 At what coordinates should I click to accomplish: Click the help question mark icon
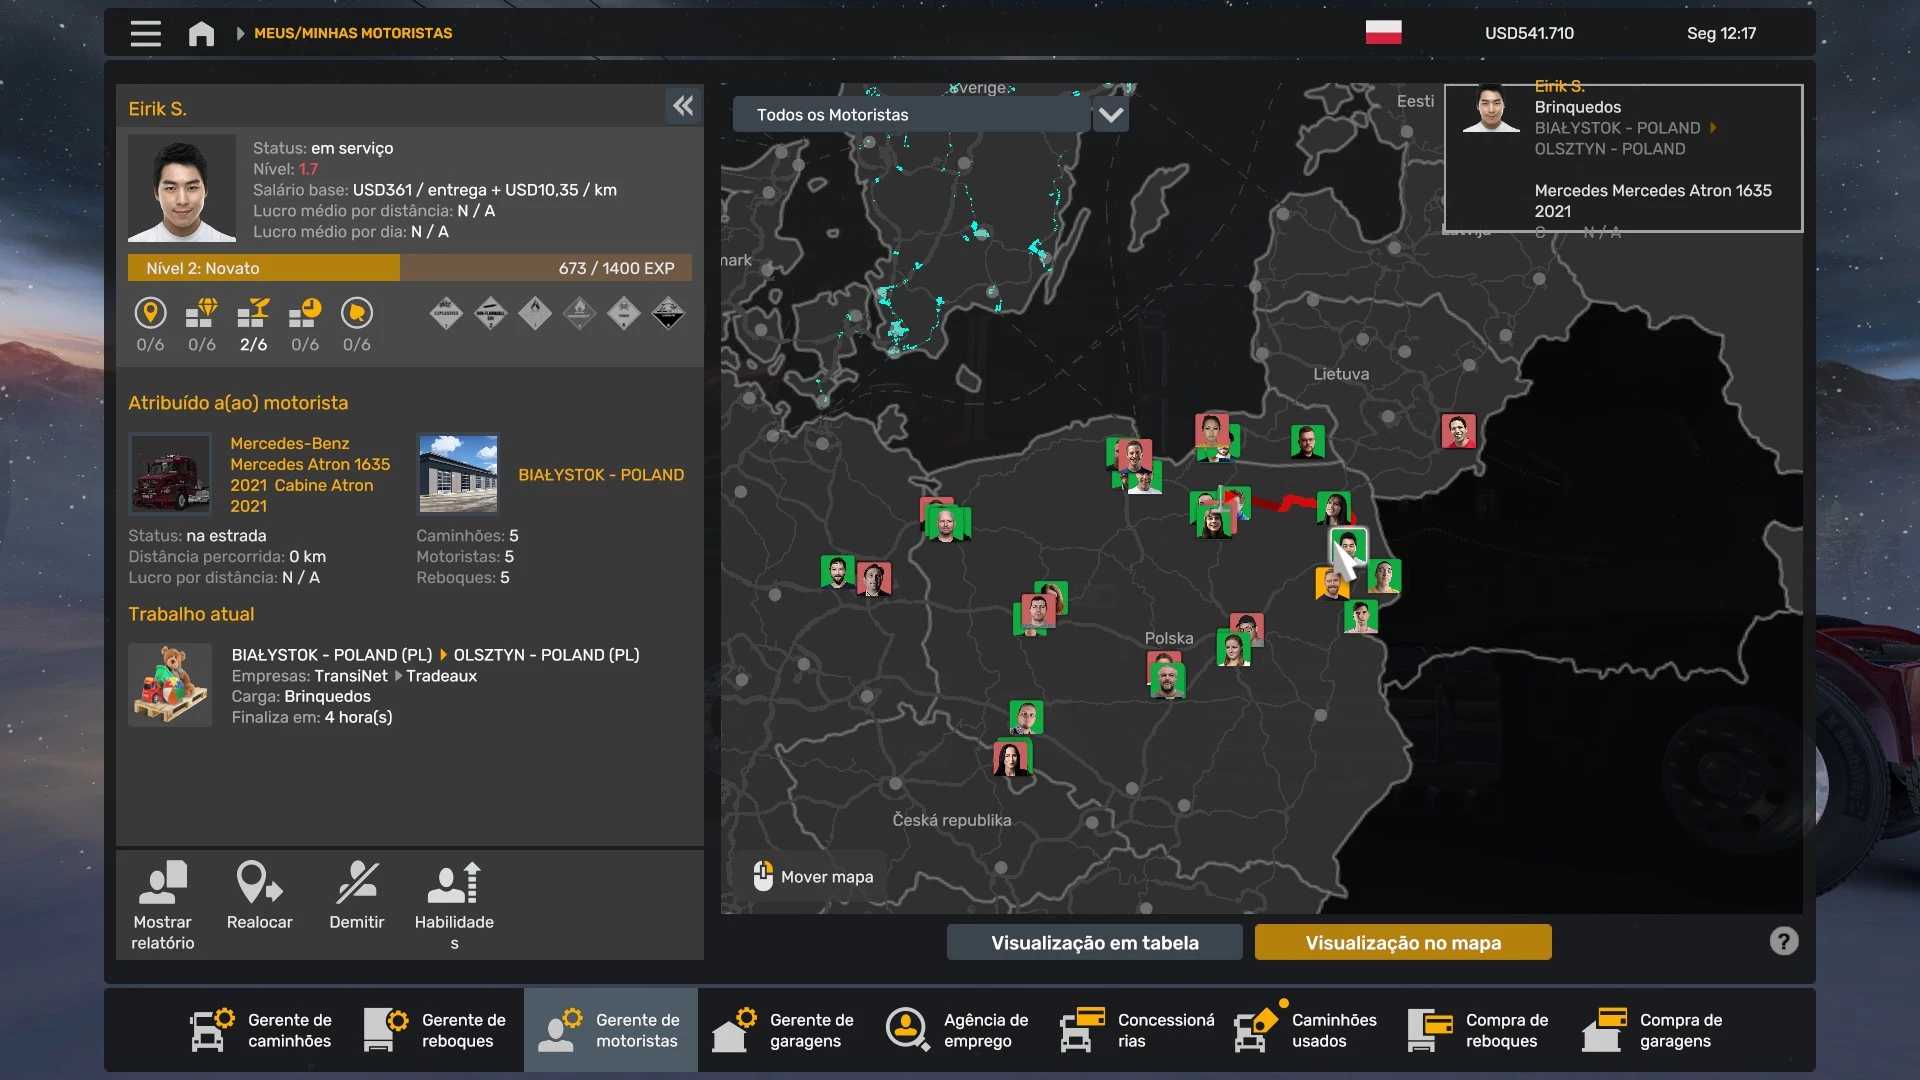tap(1783, 941)
